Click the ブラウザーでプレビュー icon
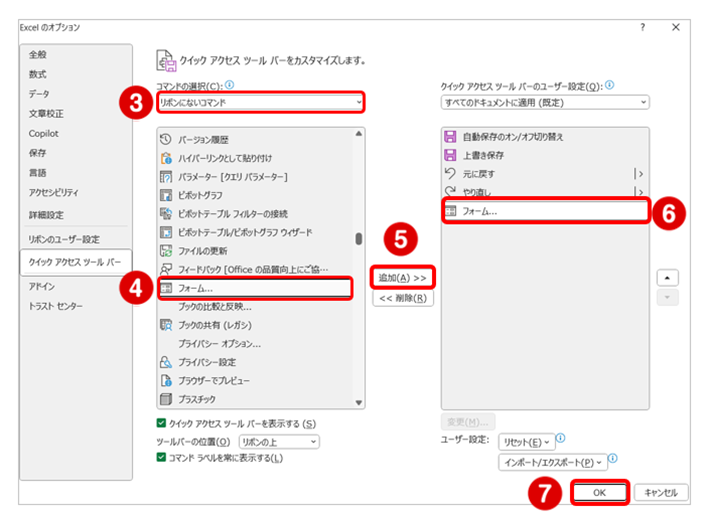Viewport: 710px width, 513px height. click(x=166, y=381)
